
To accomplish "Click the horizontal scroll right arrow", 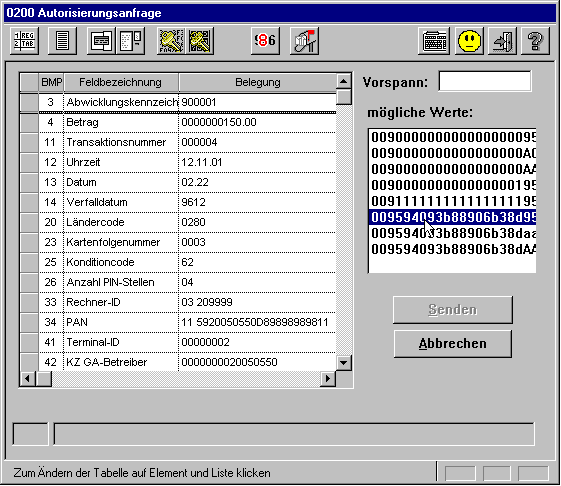I will tap(328, 379).
